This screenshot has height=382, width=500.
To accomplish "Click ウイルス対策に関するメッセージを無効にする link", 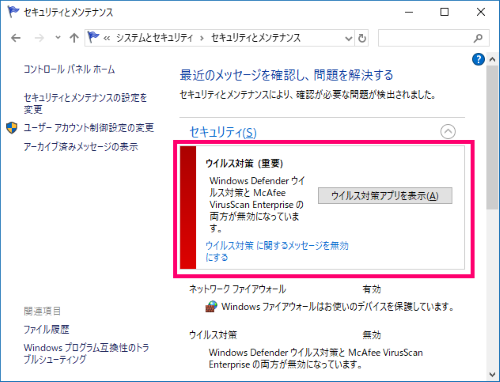I will pos(277,251).
